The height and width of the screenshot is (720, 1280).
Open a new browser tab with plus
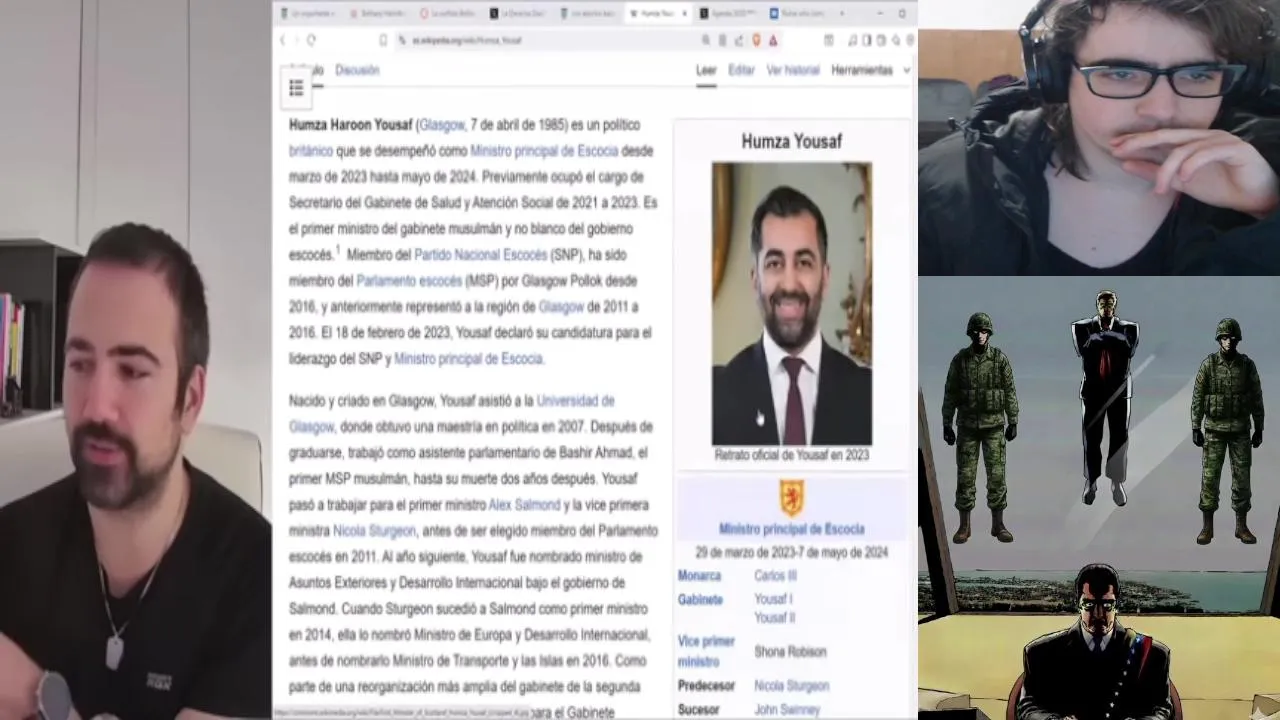[842, 13]
